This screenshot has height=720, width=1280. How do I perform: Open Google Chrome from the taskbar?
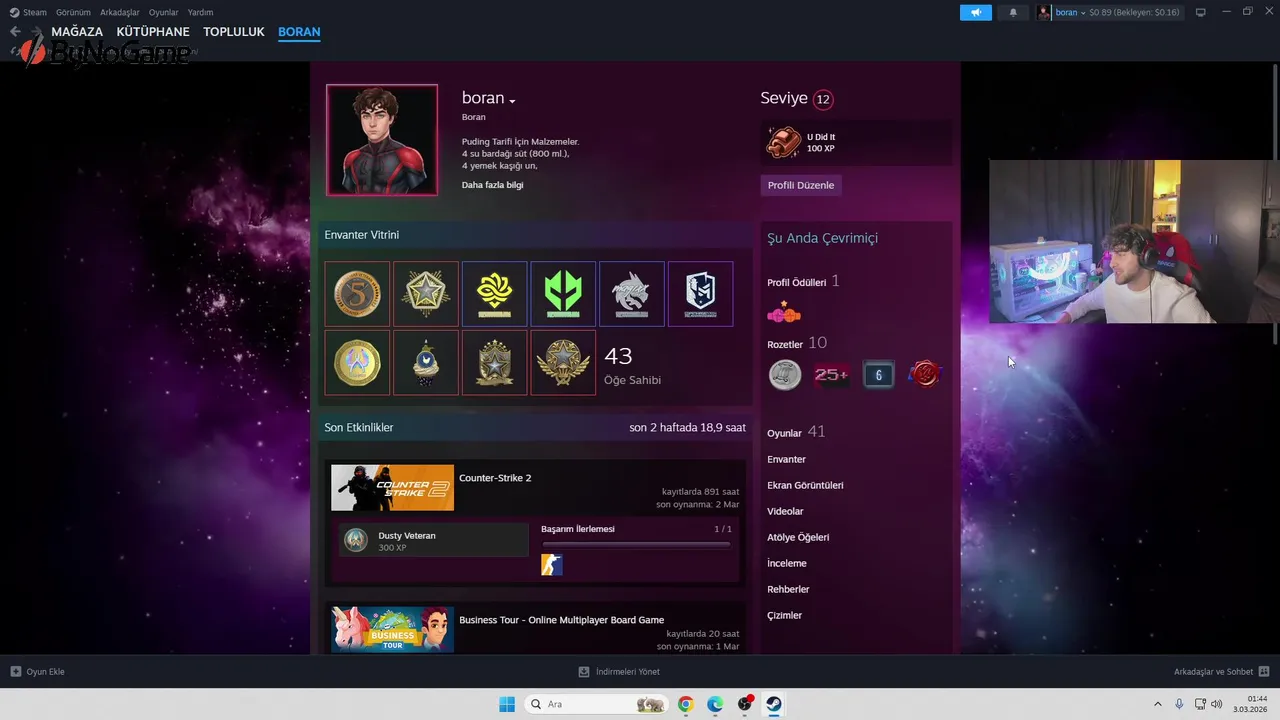point(685,704)
